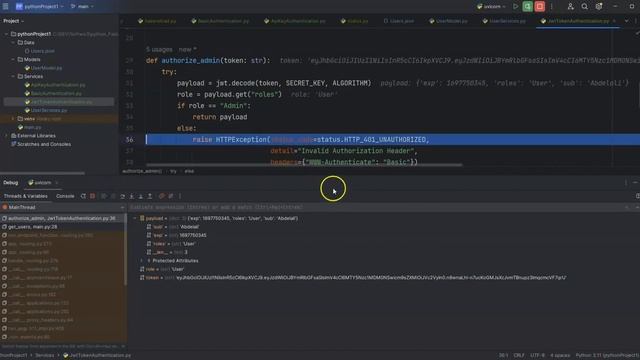Screen dimensions: 640x360
Task: Open the Project view dropdown header
Action: click(x=13, y=21)
